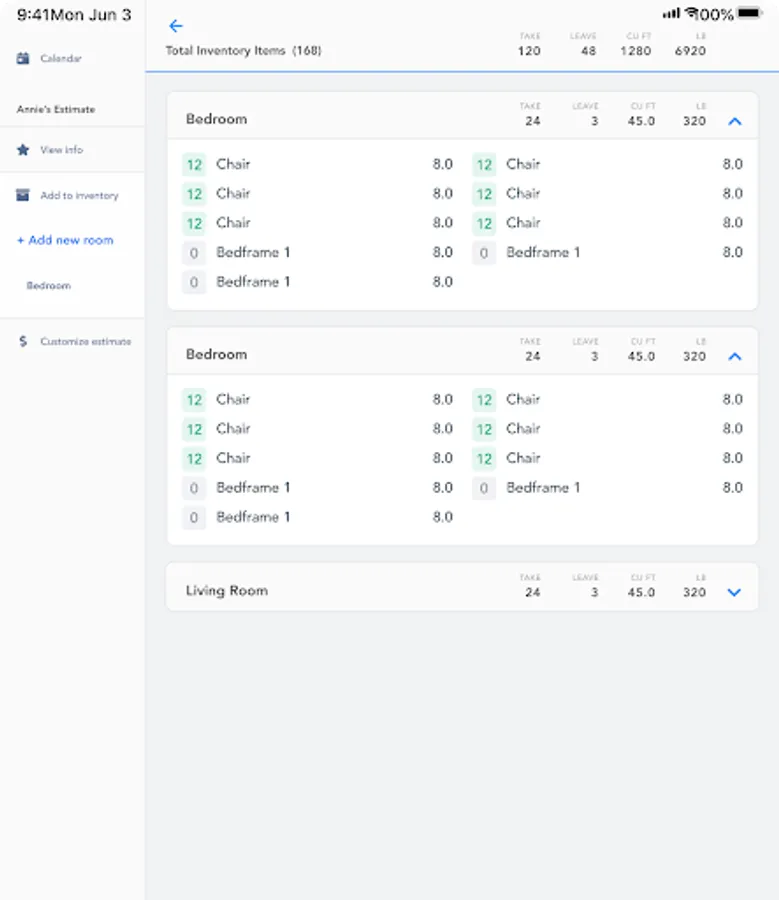
Task: Select the inventory icon next to Add to inventory
Action: 22,195
